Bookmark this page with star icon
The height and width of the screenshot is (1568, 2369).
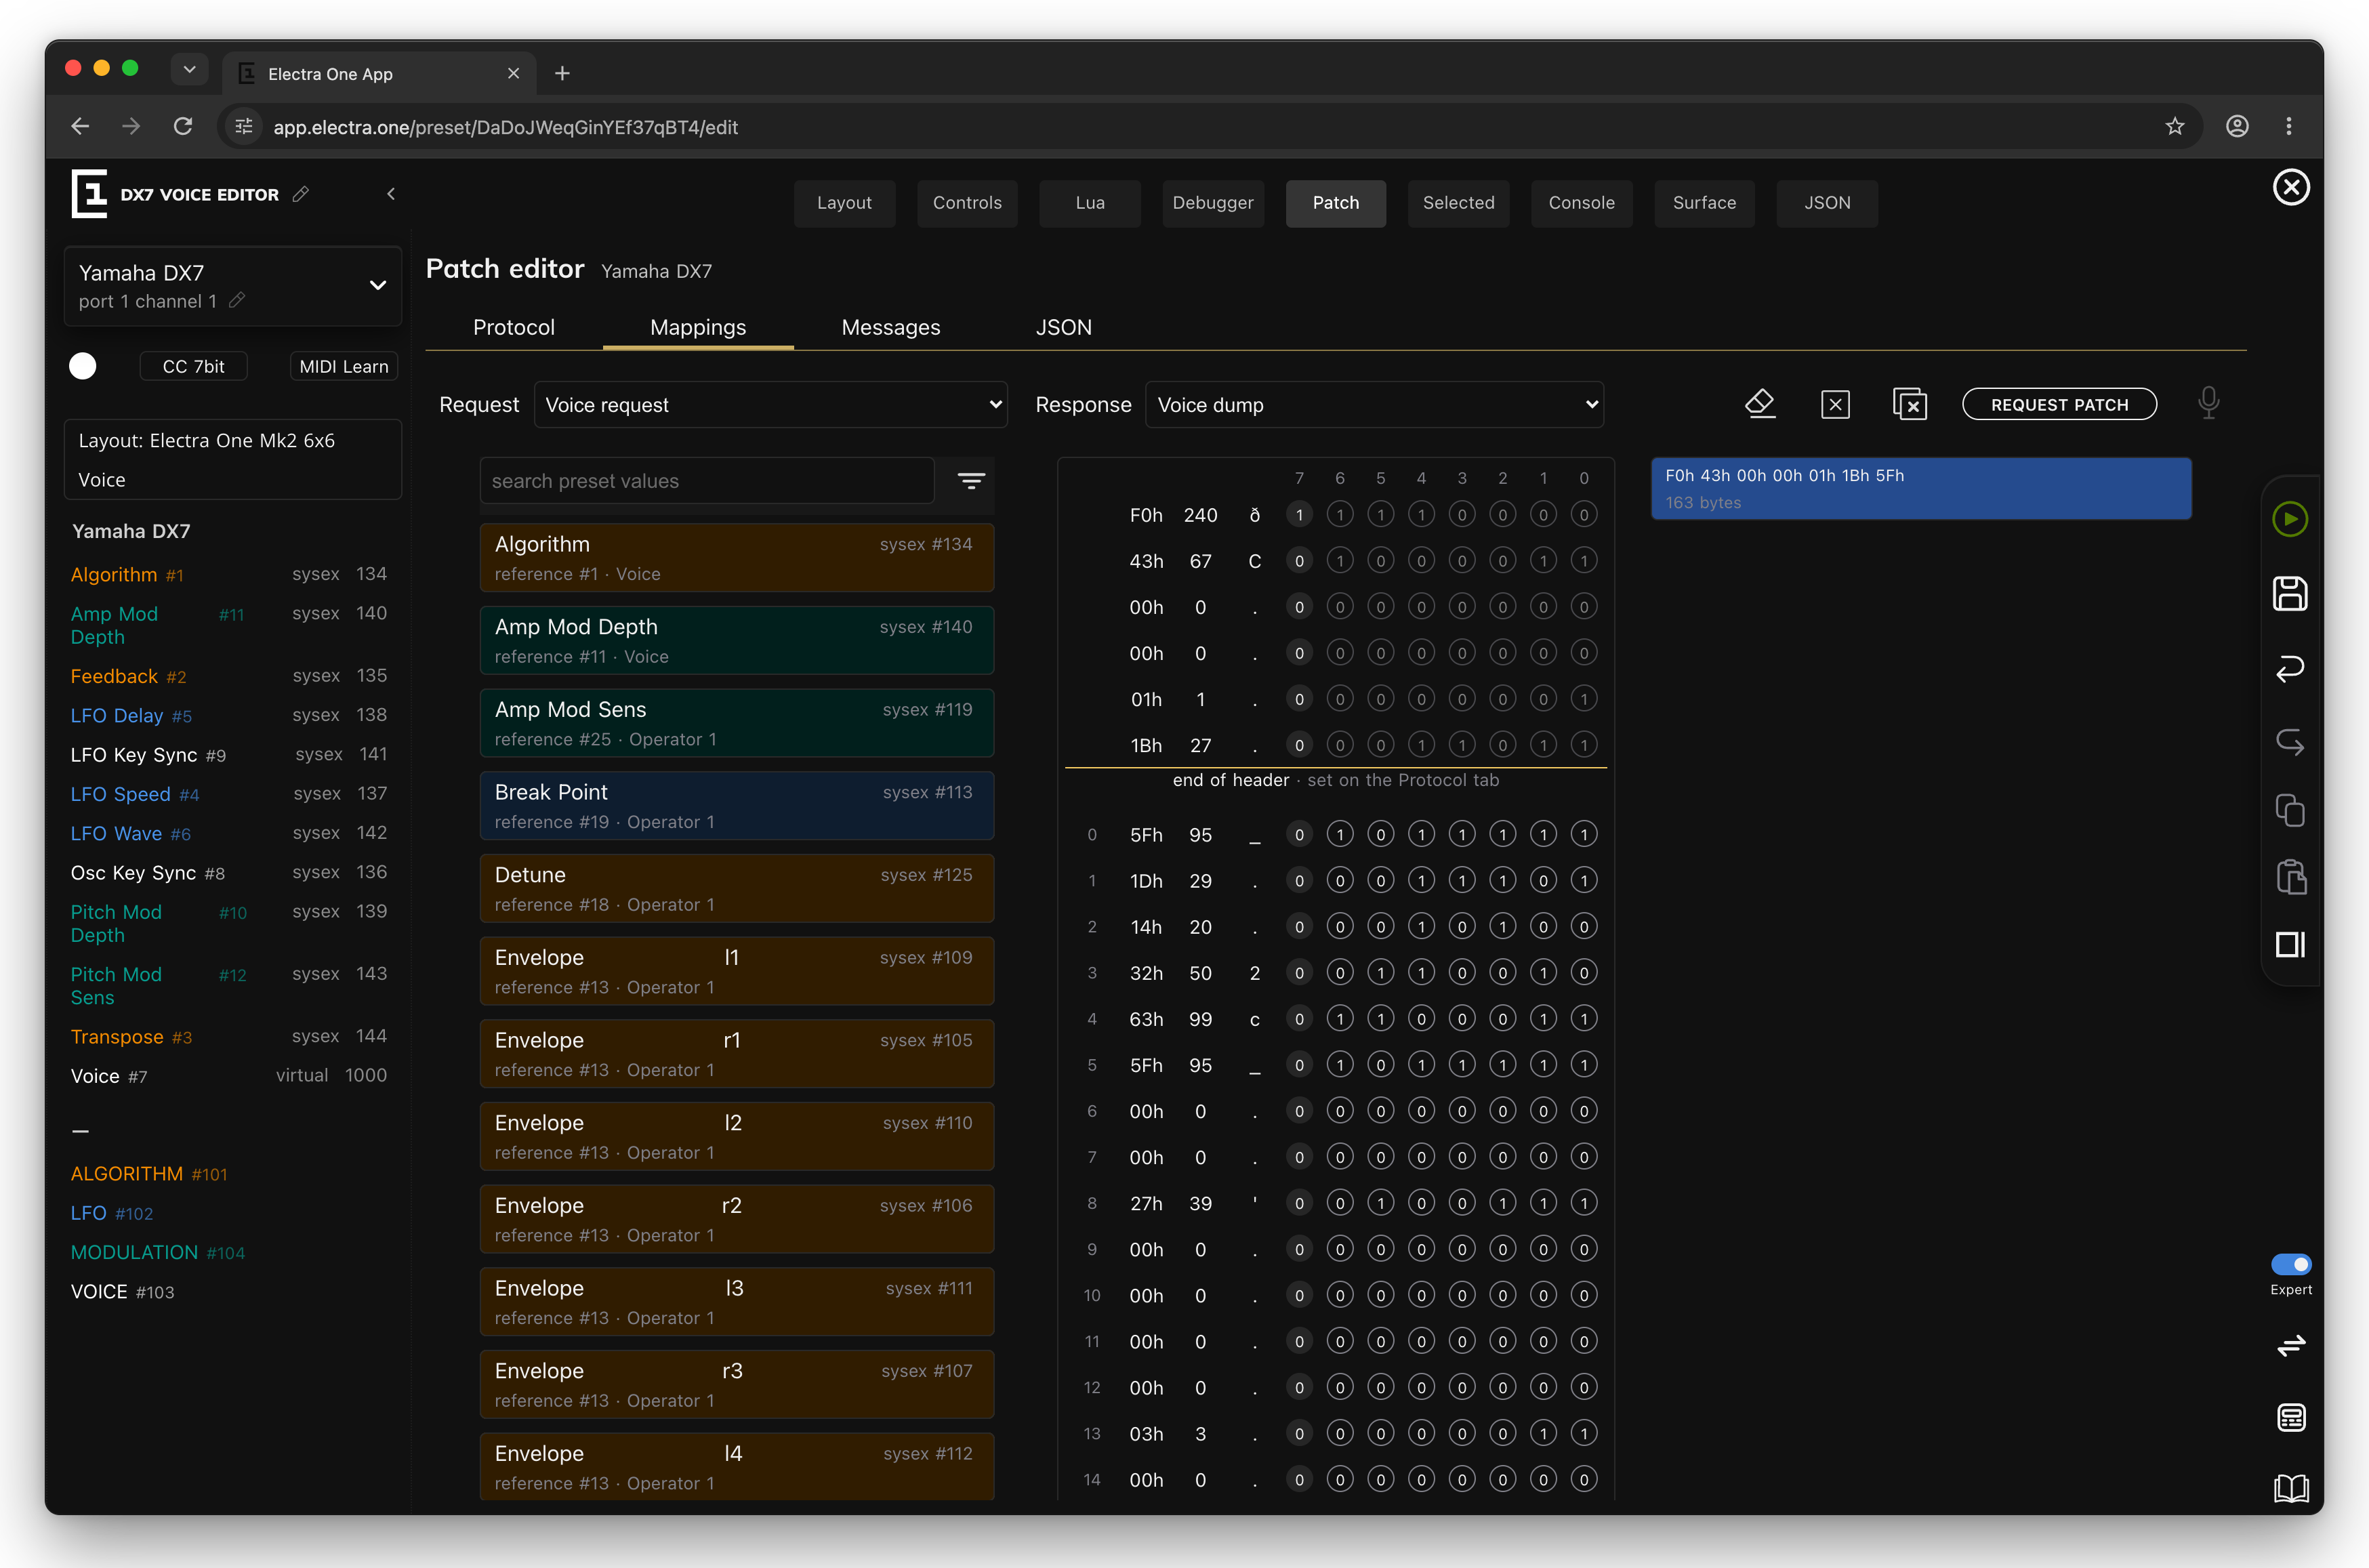tap(2175, 126)
